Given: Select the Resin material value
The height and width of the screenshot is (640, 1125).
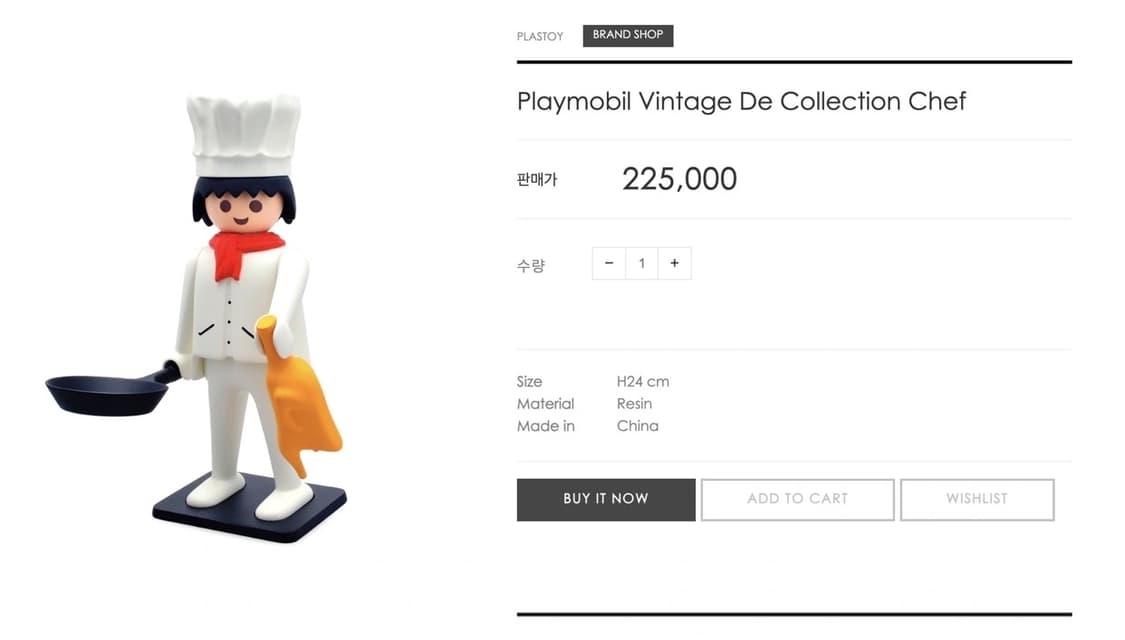Looking at the screenshot, I should pyautogui.click(x=634, y=404).
